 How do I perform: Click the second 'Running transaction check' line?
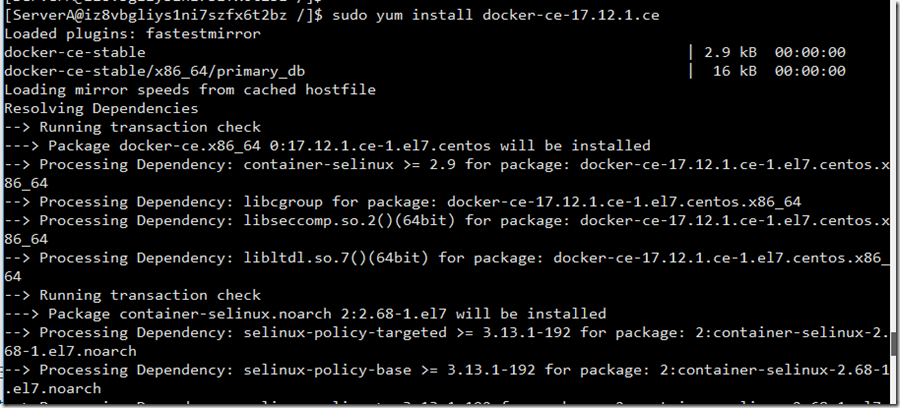[x=133, y=295]
